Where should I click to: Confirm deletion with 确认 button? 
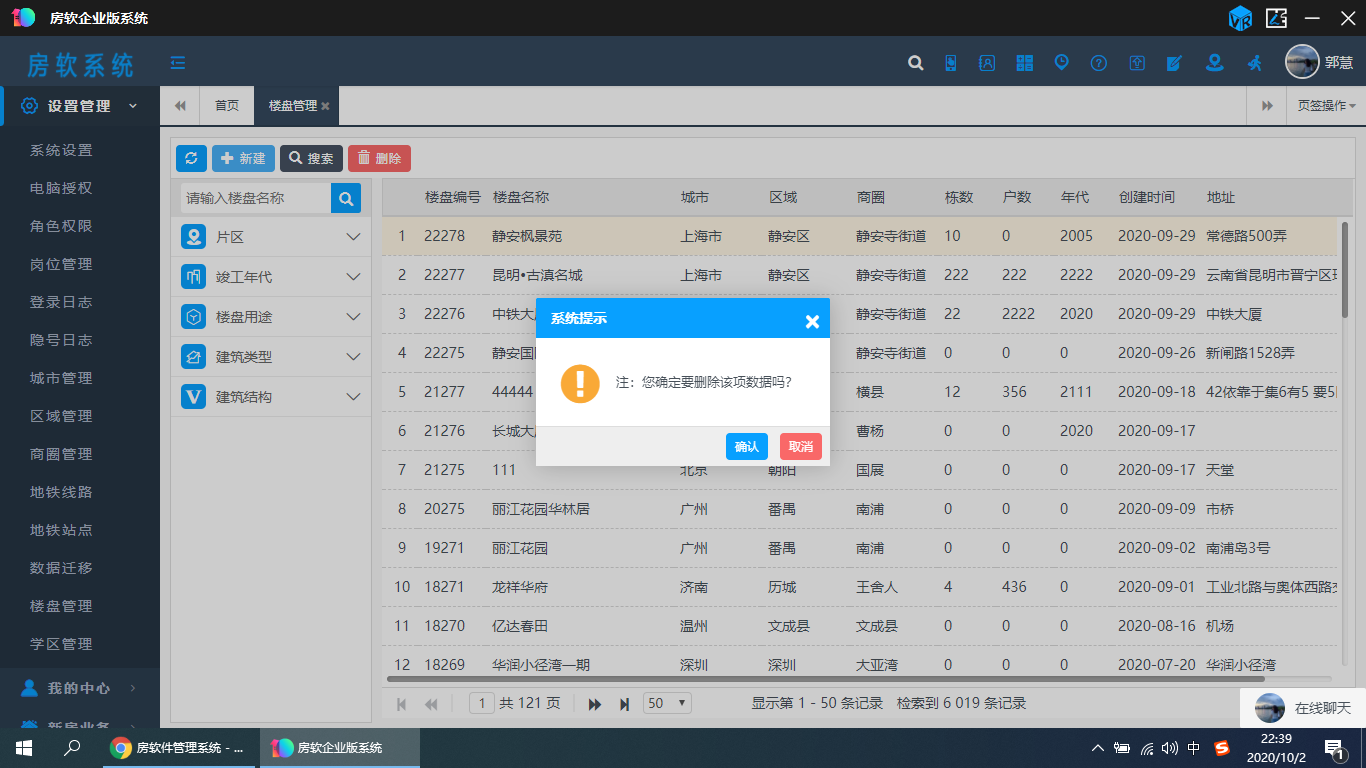point(747,446)
